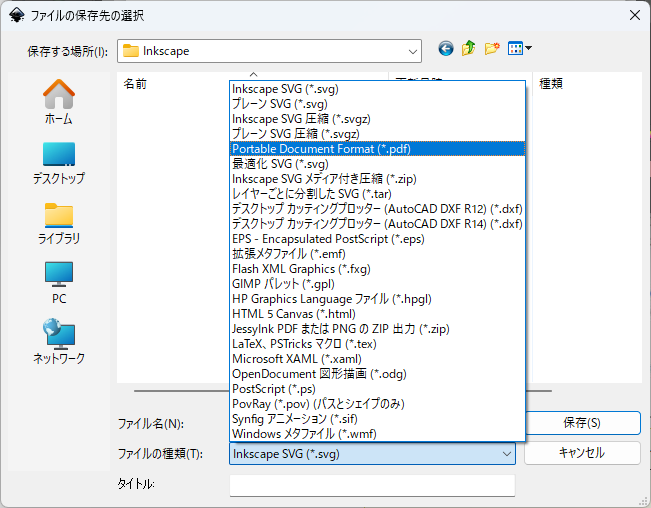Click the Inkscape logo in title bar
The height and width of the screenshot is (508, 651).
point(16,15)
